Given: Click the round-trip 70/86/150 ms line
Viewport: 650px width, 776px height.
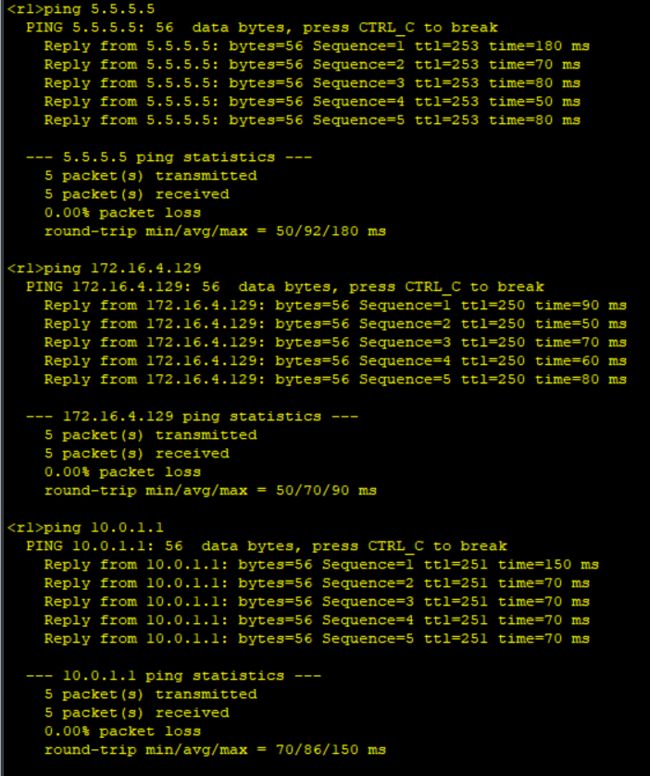Looking at the screenshot, I should [x=215, y=750].
